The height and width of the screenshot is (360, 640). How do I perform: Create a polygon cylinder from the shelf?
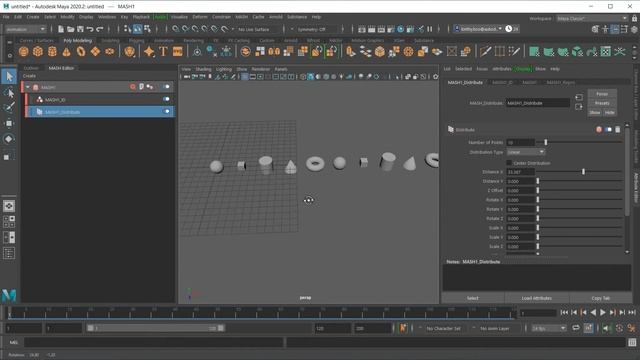pos(52,51)
